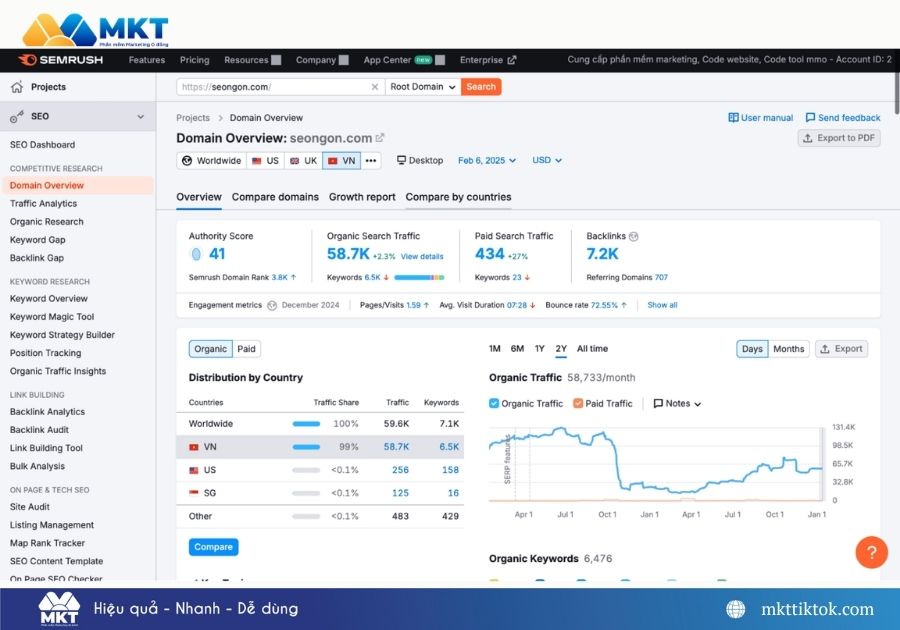Click the chart Export button
Viewport: 900px width, 630px height.
841,349
